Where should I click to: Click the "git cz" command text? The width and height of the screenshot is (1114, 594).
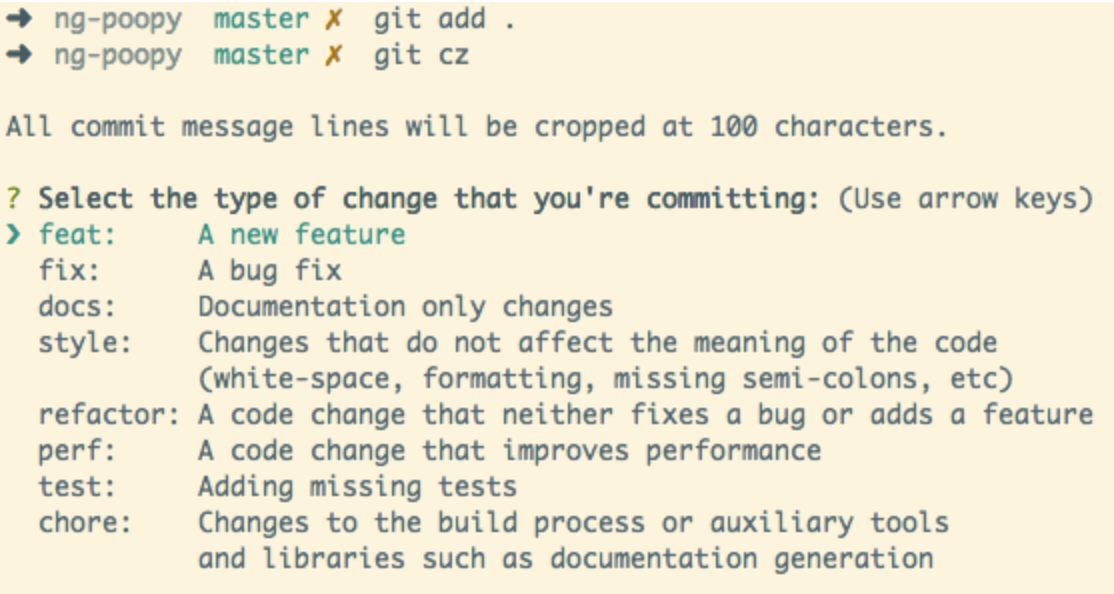(x=421, y=56)
